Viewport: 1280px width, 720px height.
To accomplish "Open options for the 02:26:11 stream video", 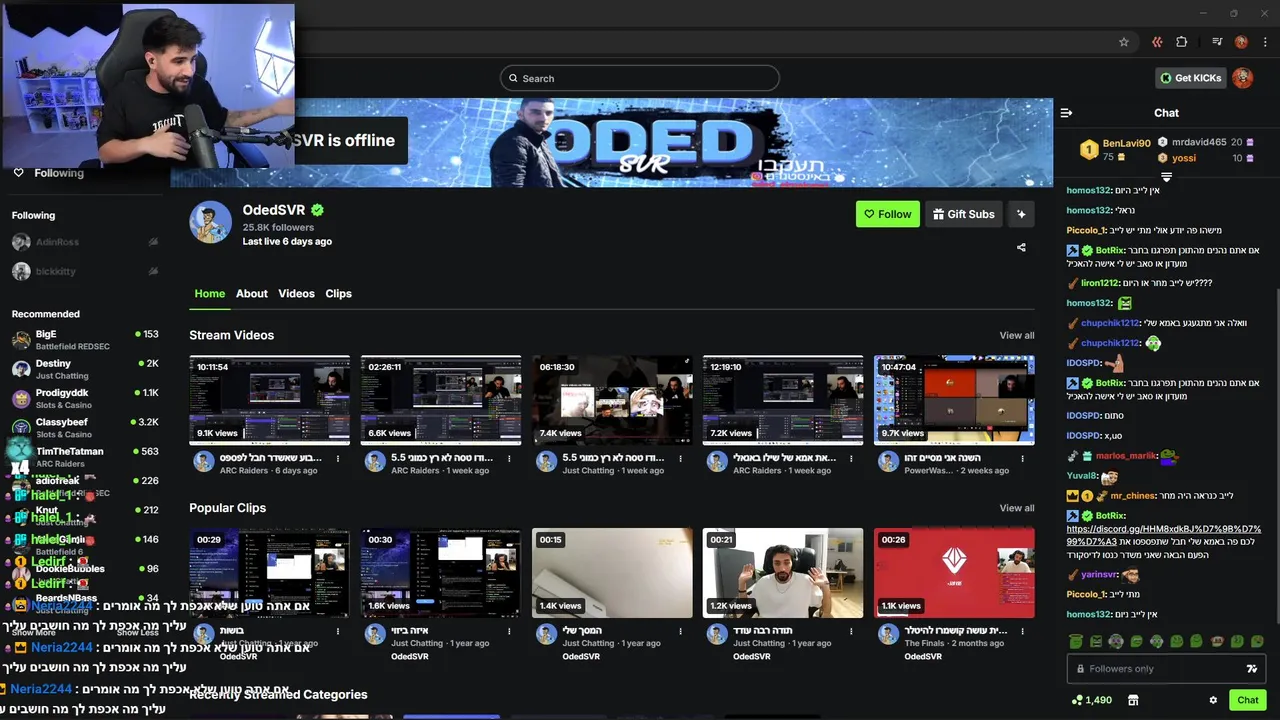I will pos(509,459).
